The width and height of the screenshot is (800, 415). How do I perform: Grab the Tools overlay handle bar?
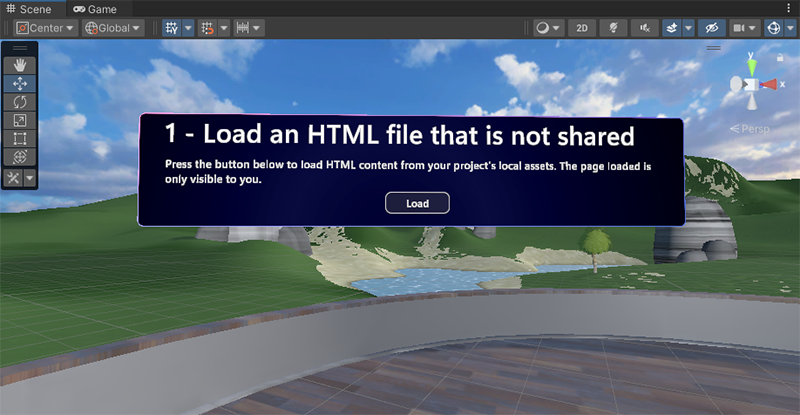point(20,48)
